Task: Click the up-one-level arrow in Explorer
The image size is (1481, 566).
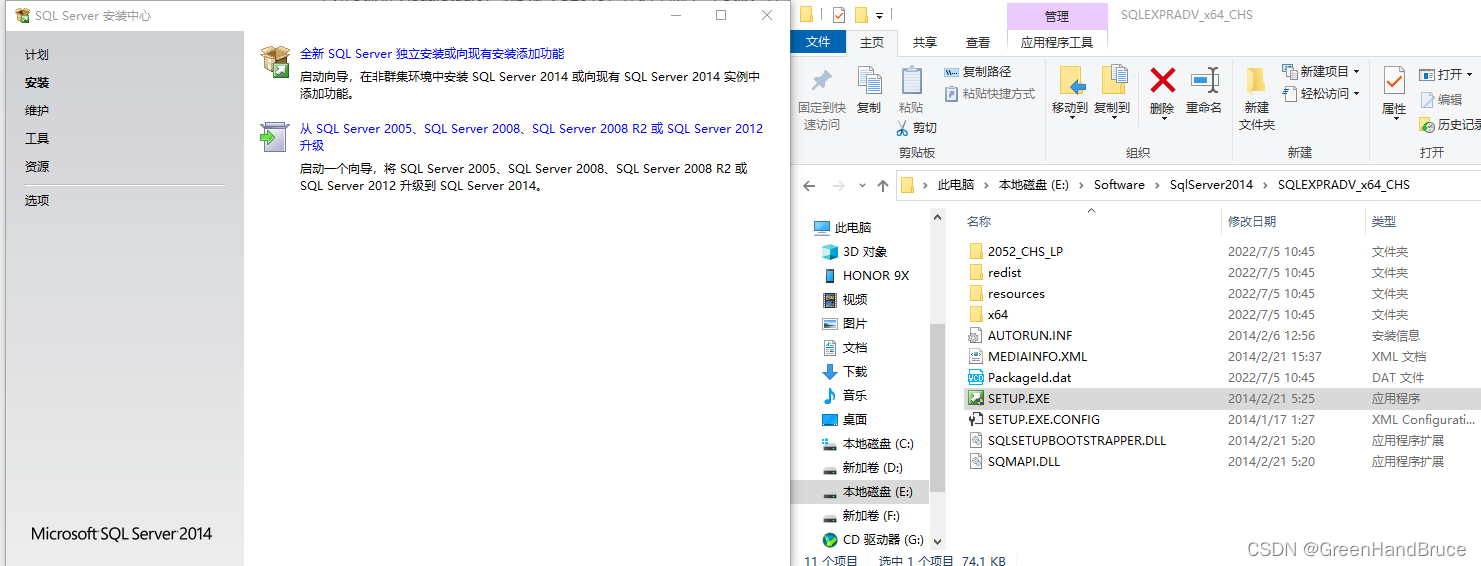Action: pos(883,185)
